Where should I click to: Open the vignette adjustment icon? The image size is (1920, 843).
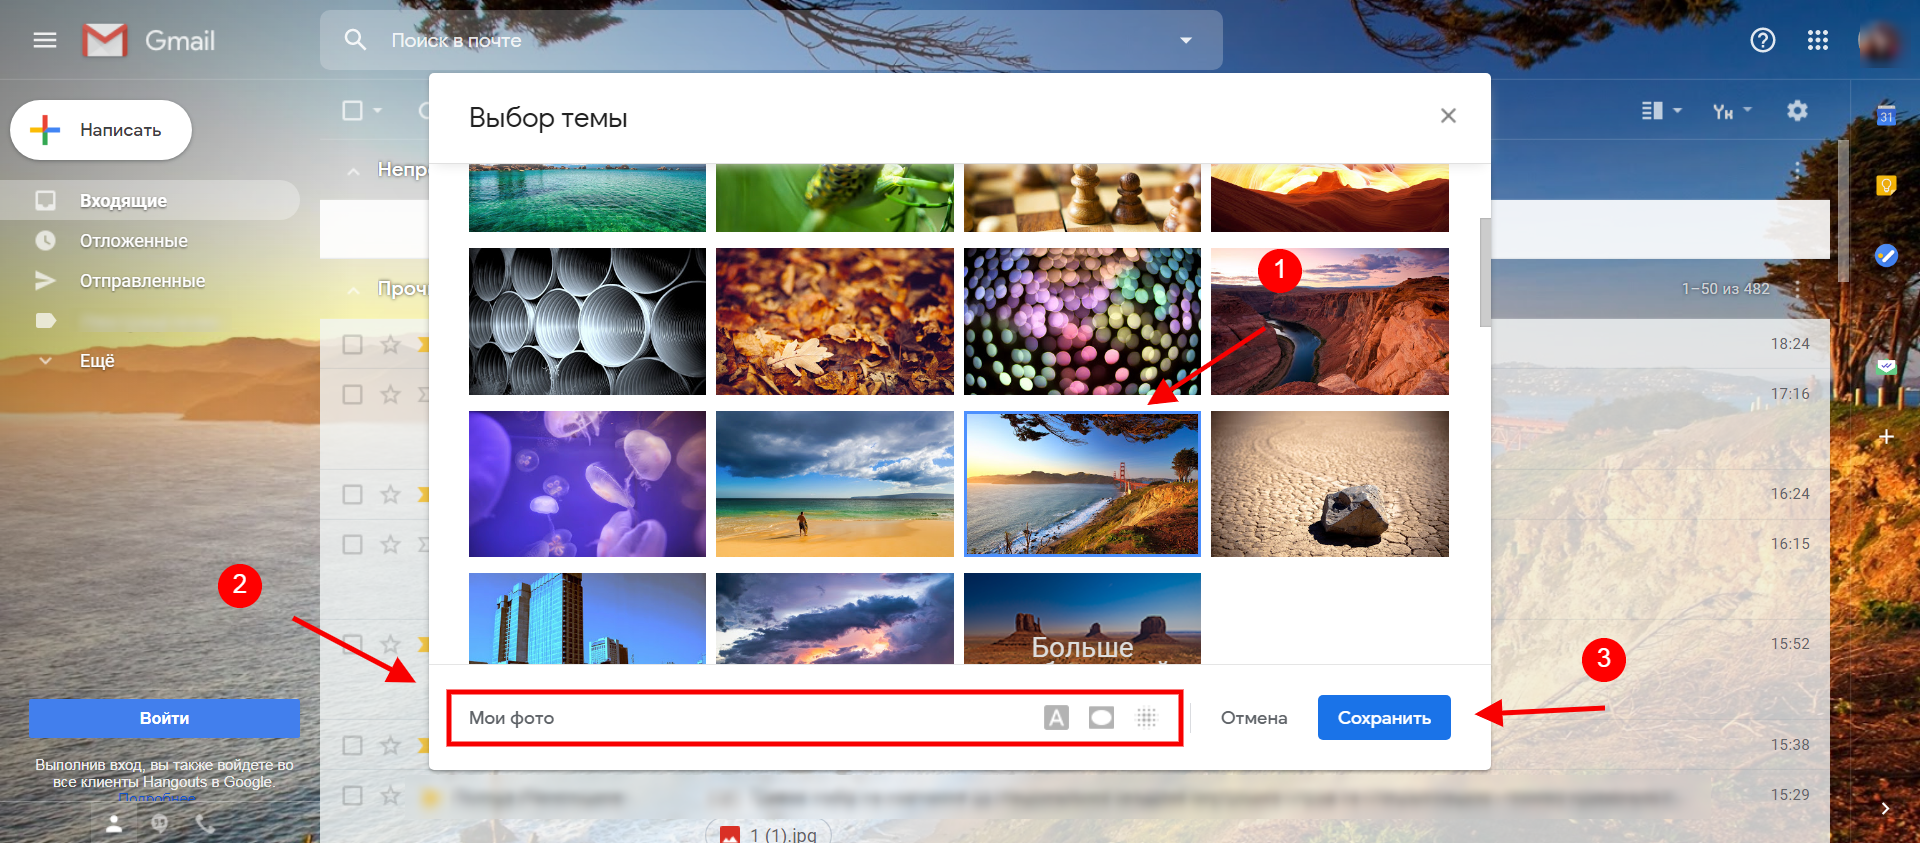(1101, 717)
